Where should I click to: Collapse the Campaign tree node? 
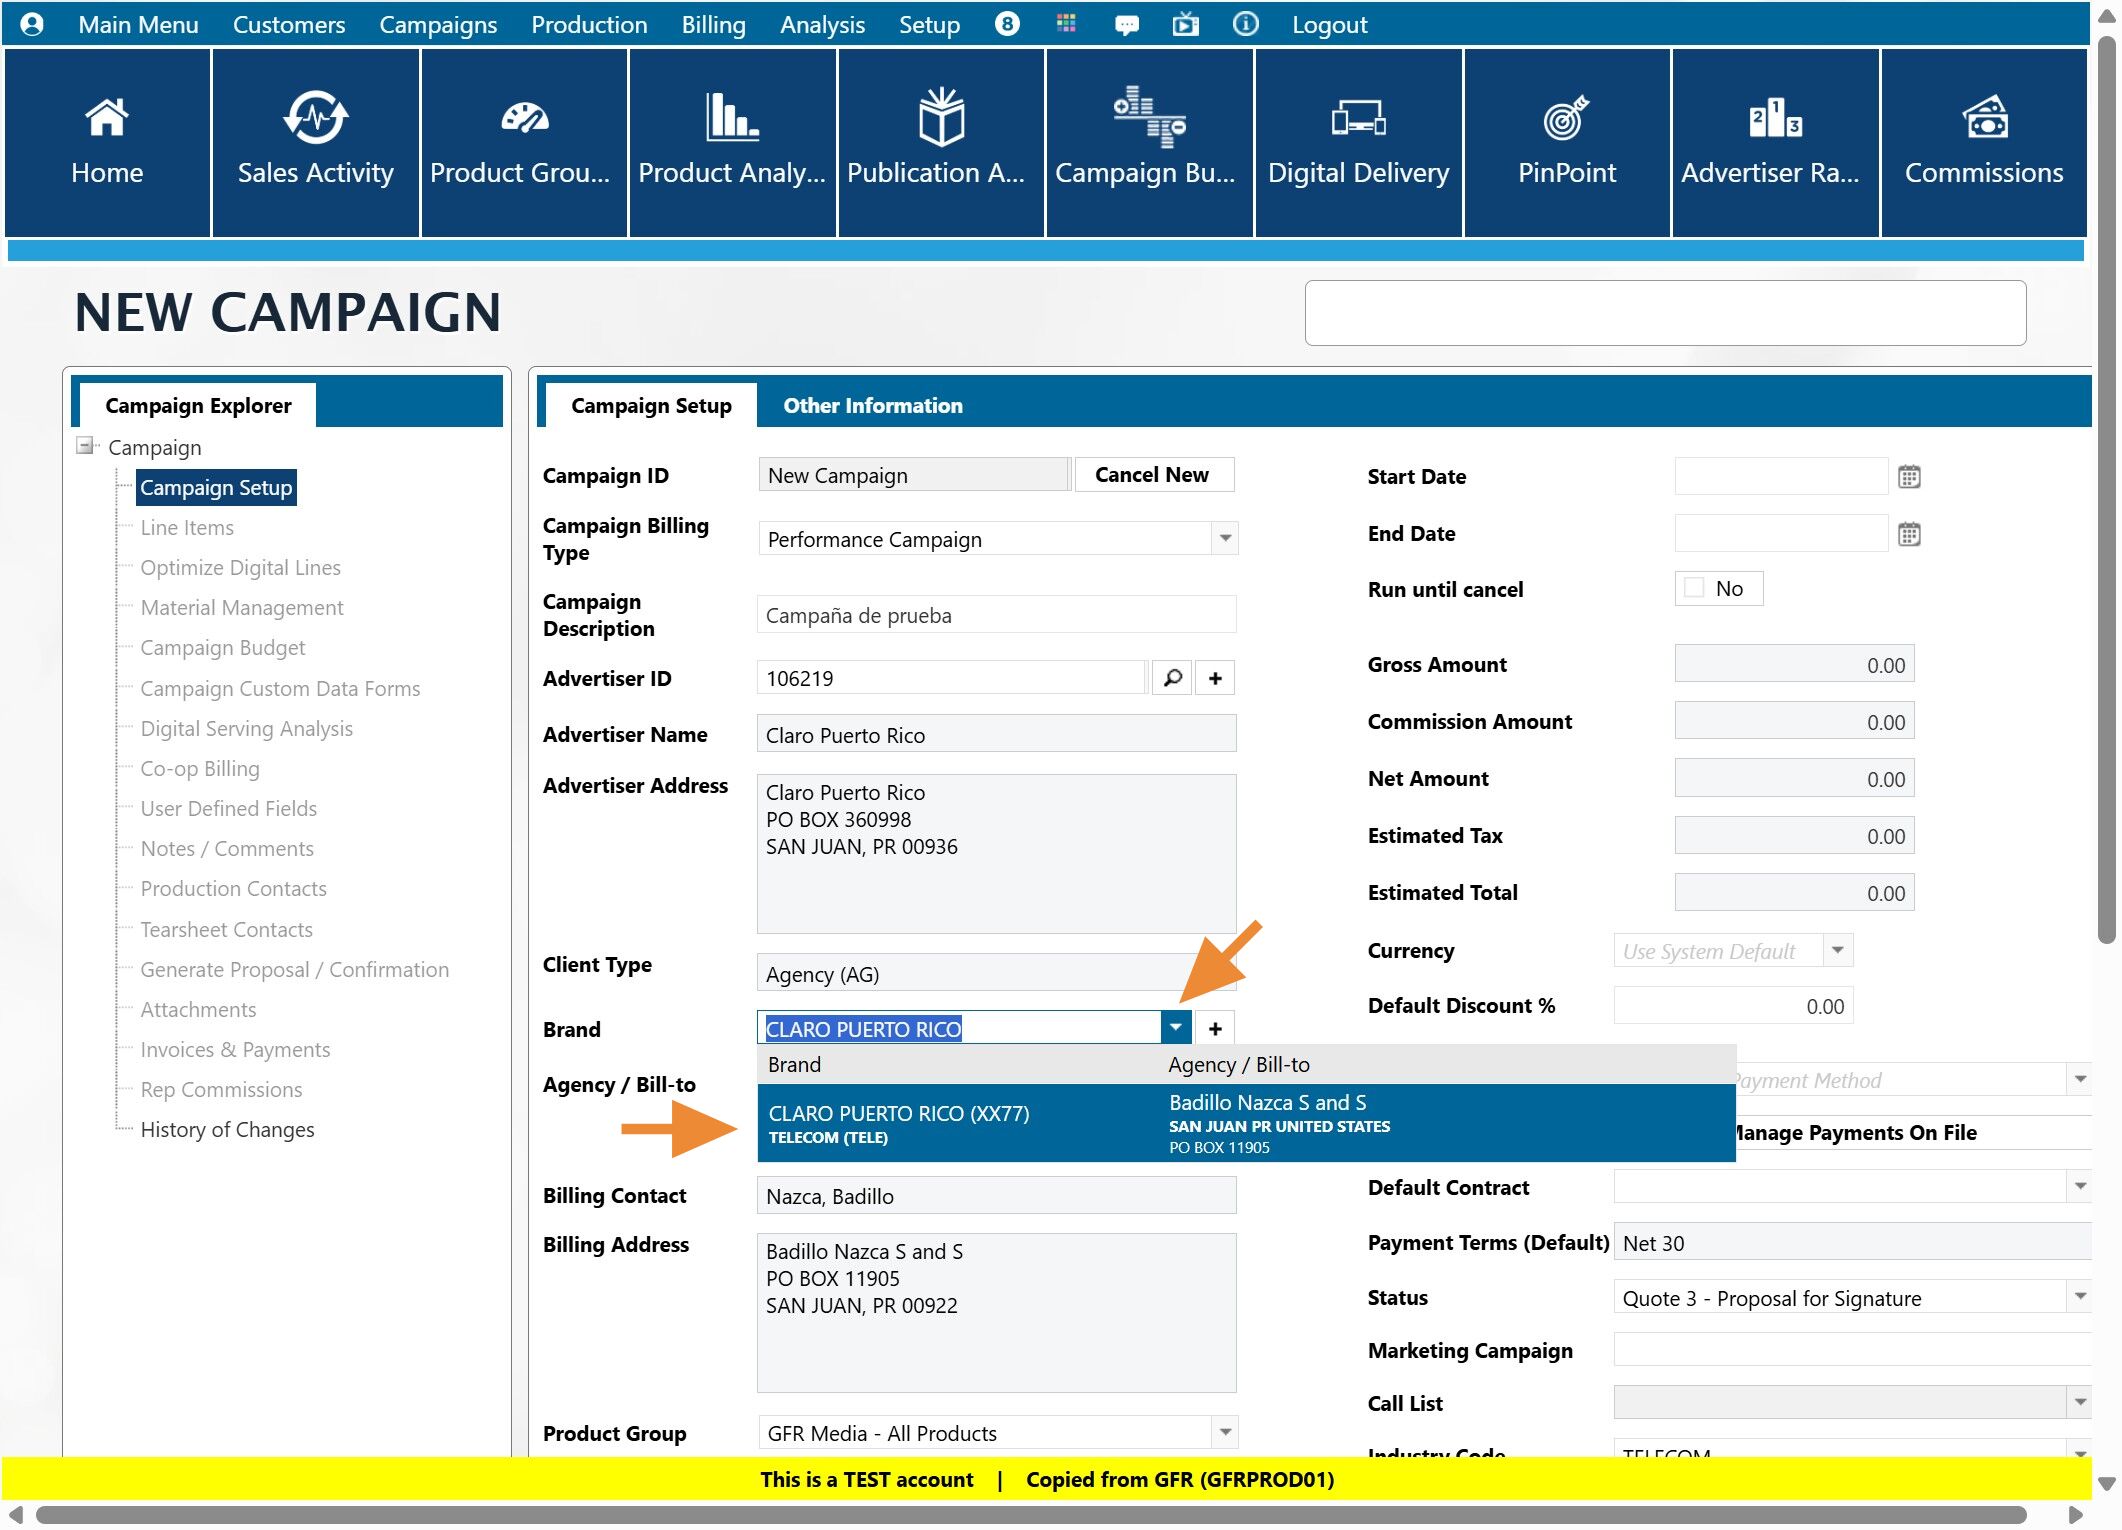click(x=86, y=446)
